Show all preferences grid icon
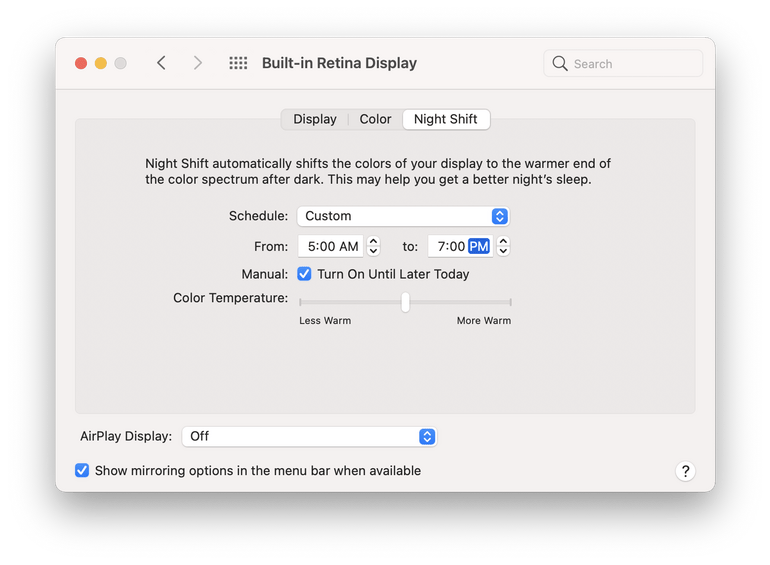Screen dimensions: 770x565 click(x=238, y=63)
